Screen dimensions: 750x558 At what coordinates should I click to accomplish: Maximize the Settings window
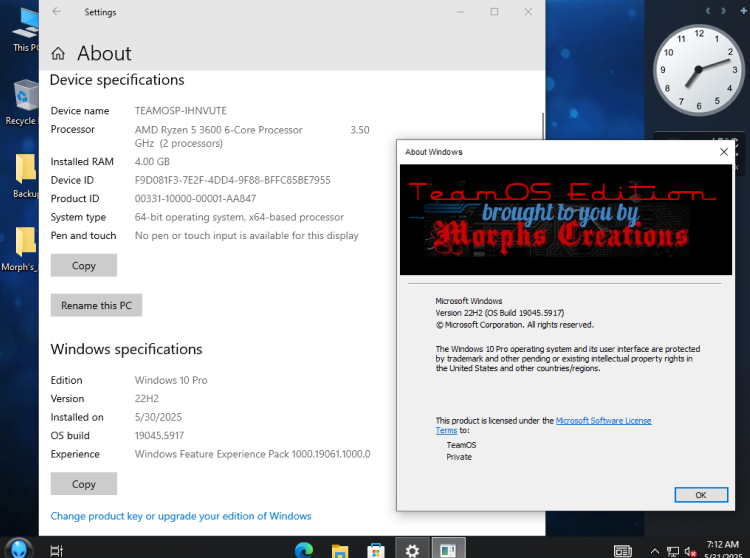[494, 11]
